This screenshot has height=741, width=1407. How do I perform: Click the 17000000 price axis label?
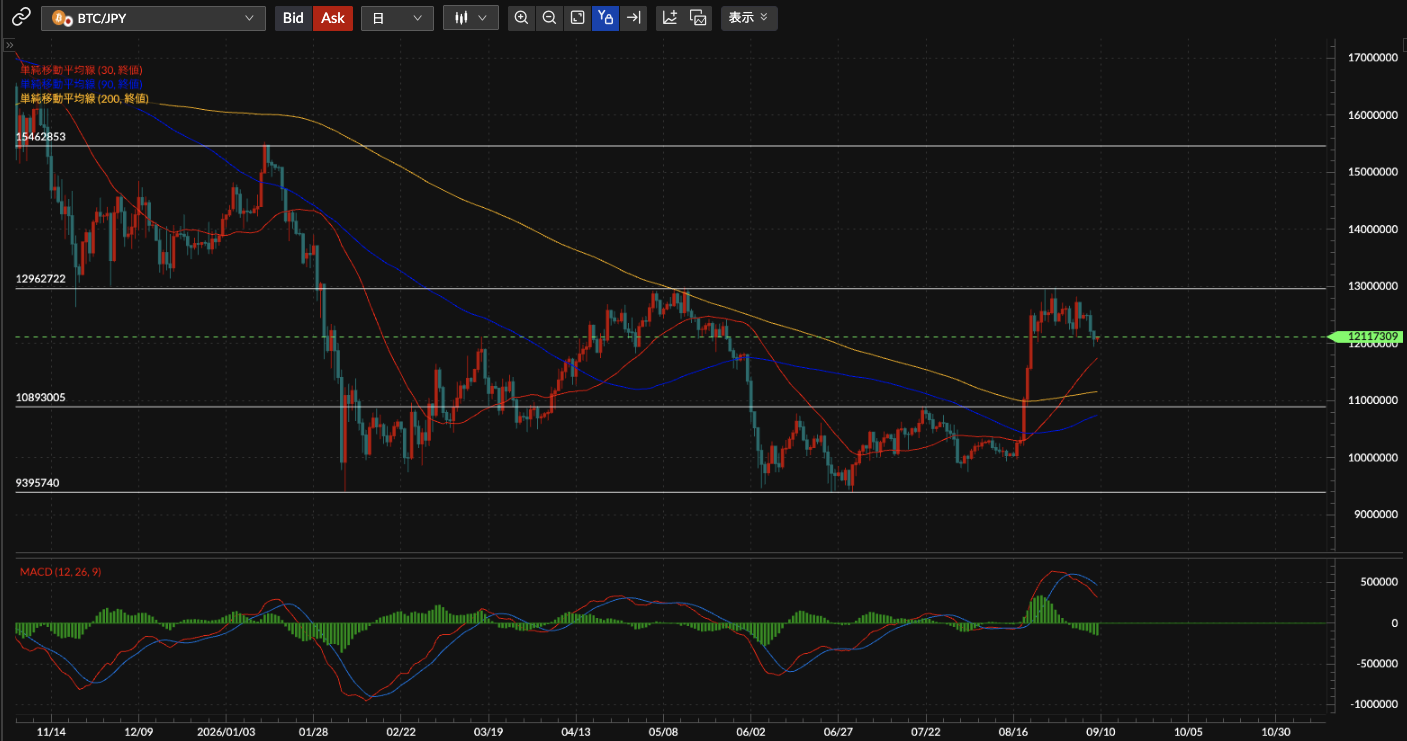[1372, 58]
